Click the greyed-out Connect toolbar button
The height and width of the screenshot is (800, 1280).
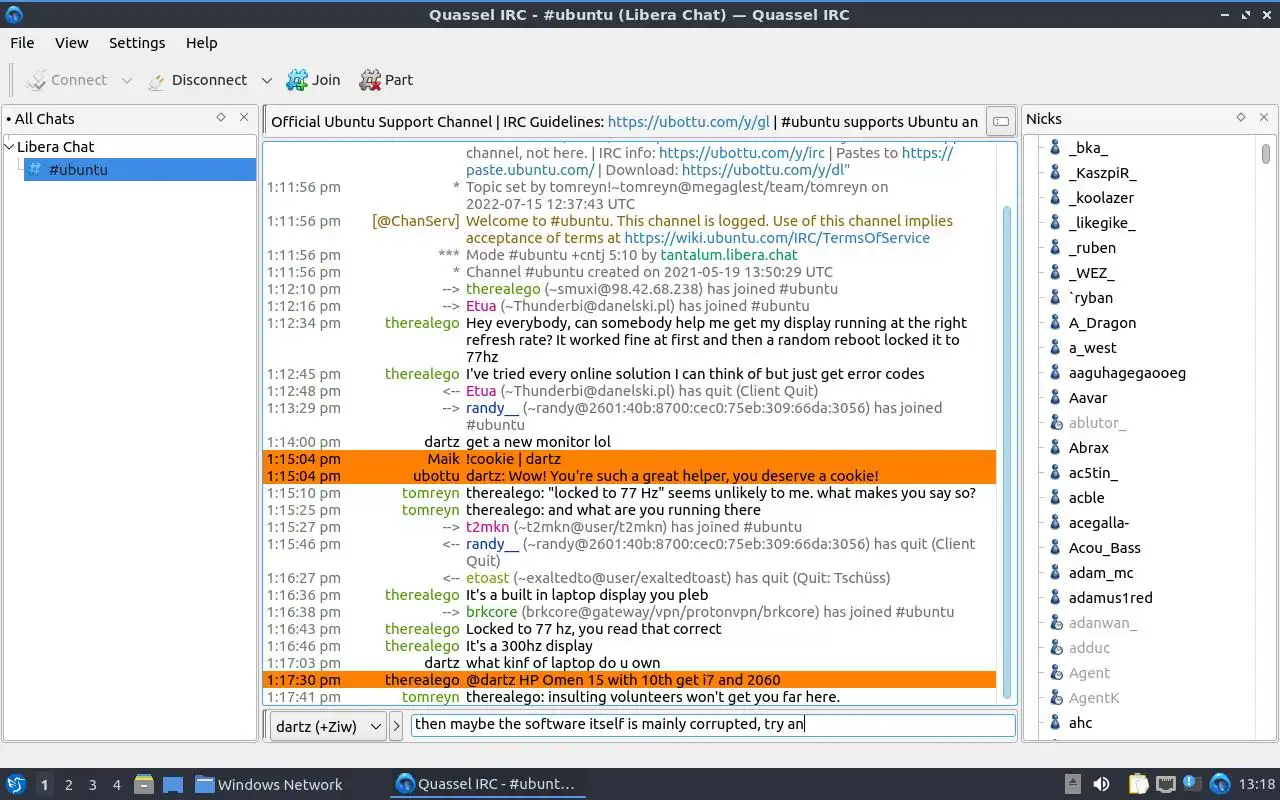(x=67, y=80)
